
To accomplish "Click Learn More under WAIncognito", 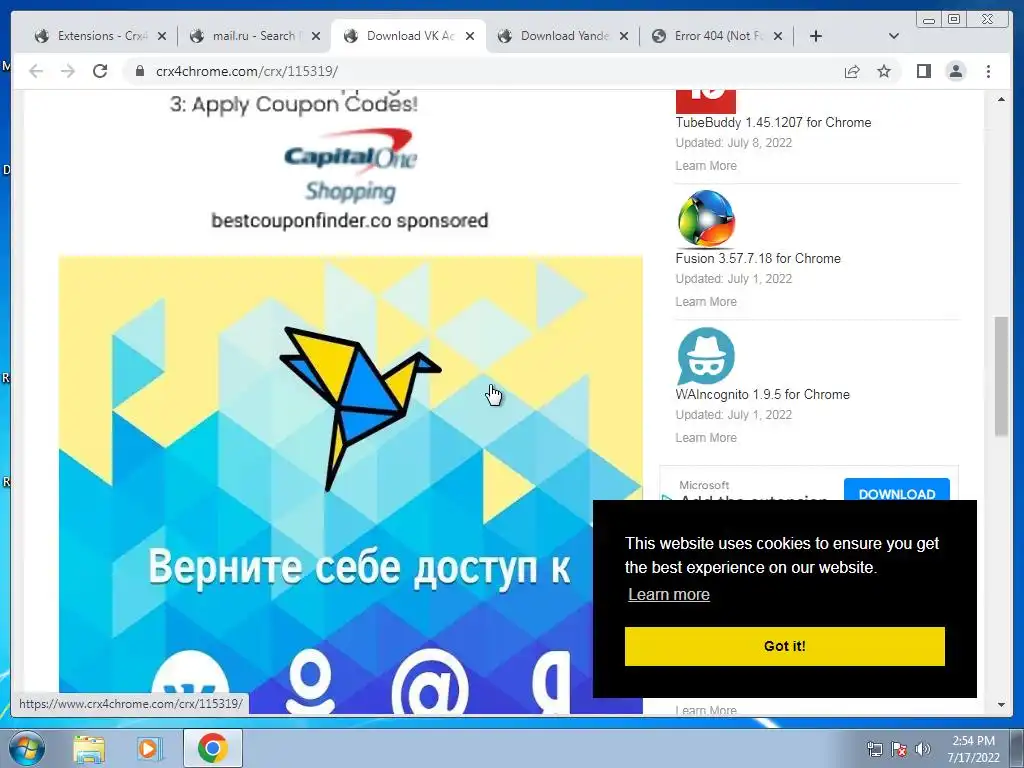I will (x=706, y=438).
